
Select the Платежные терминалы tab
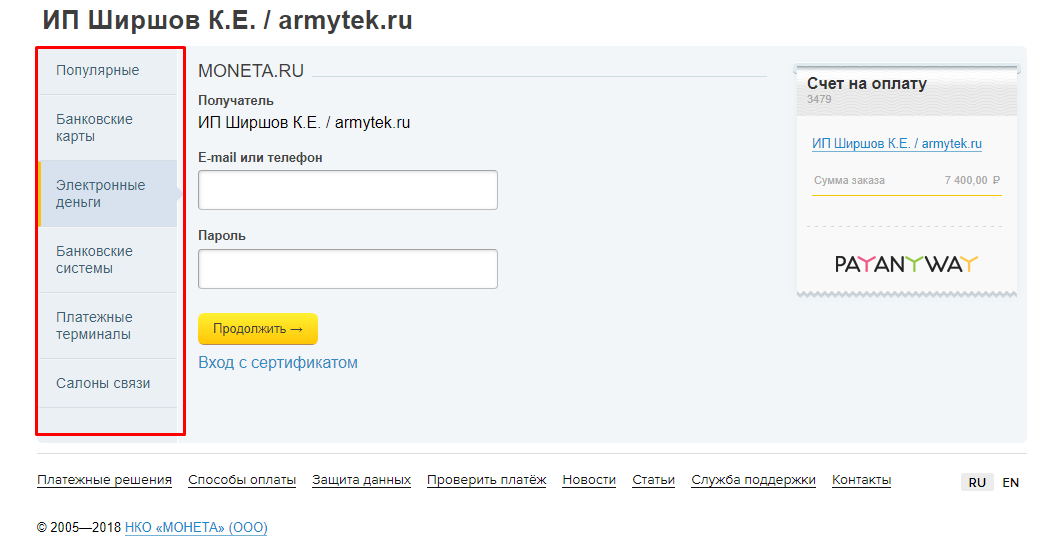click(108, 326)
